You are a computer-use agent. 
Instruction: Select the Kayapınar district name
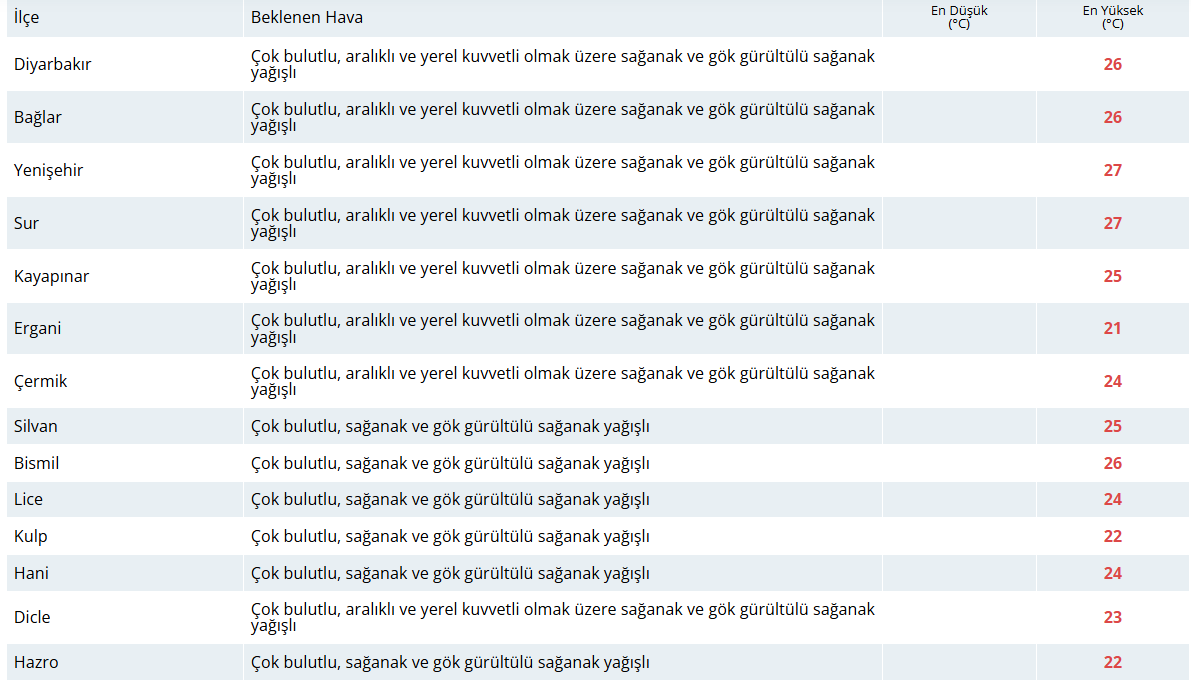[x=52, y=276]
